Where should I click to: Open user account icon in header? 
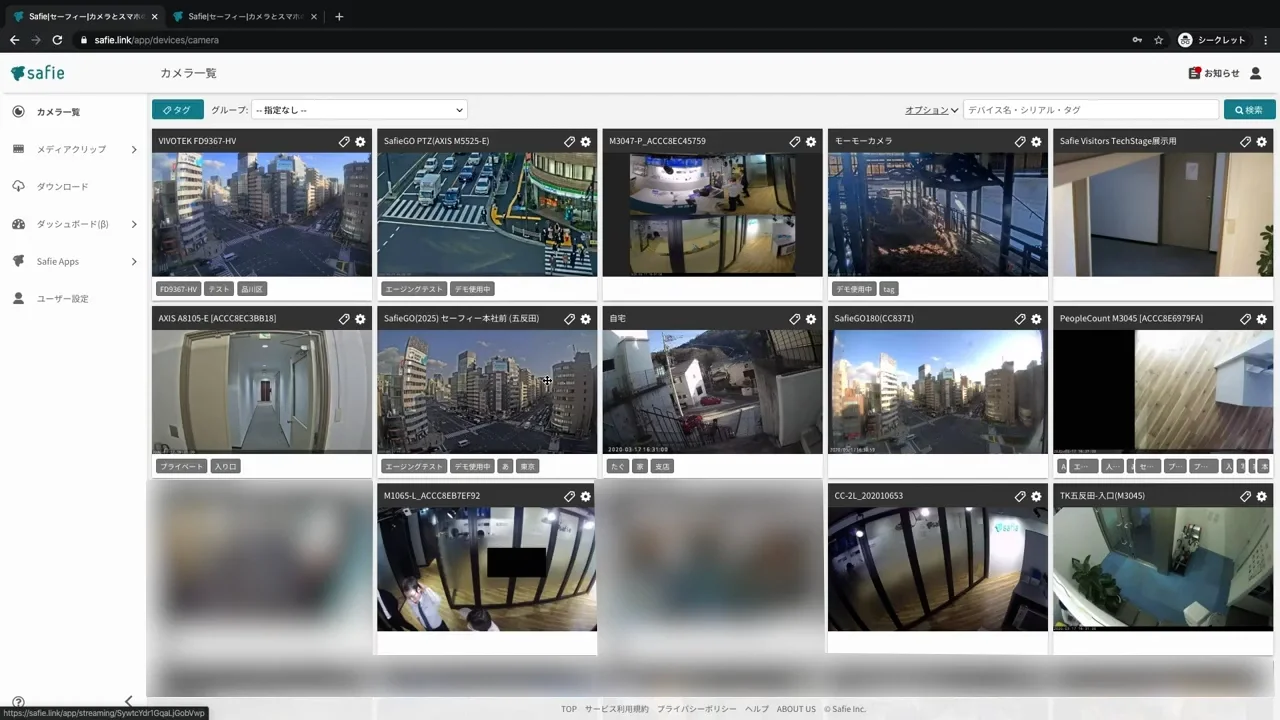click(x=1256, y=73)
